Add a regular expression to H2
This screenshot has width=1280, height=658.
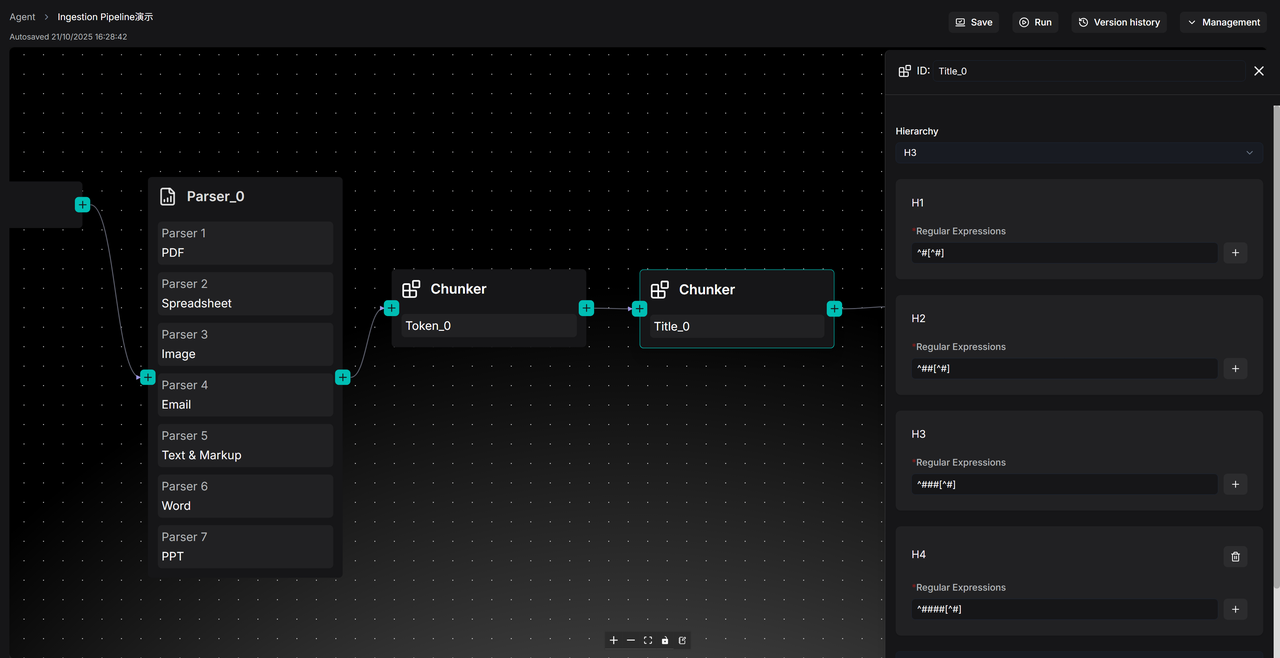point(1235,369)
